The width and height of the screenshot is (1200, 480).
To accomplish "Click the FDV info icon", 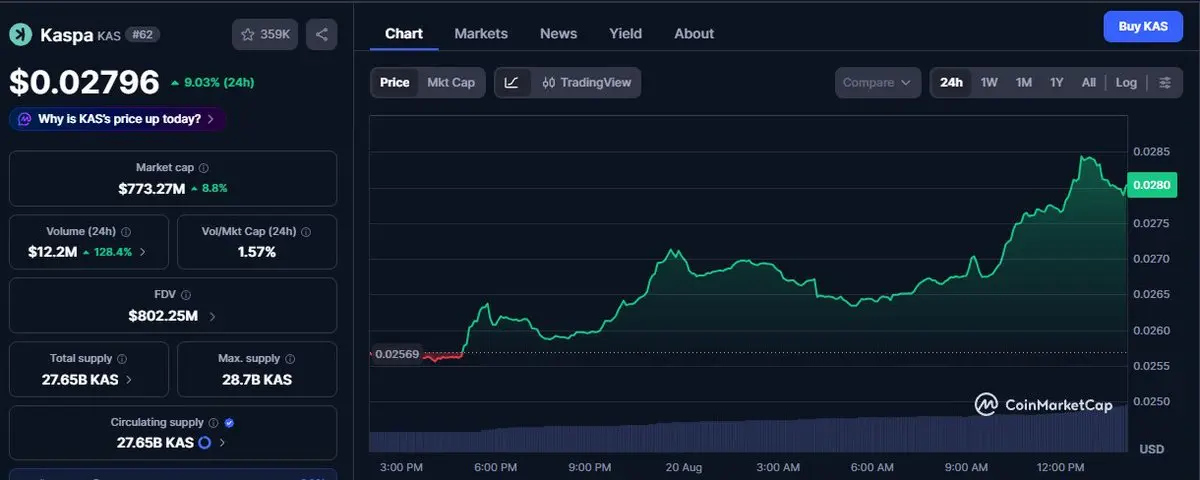I will 186,295.
